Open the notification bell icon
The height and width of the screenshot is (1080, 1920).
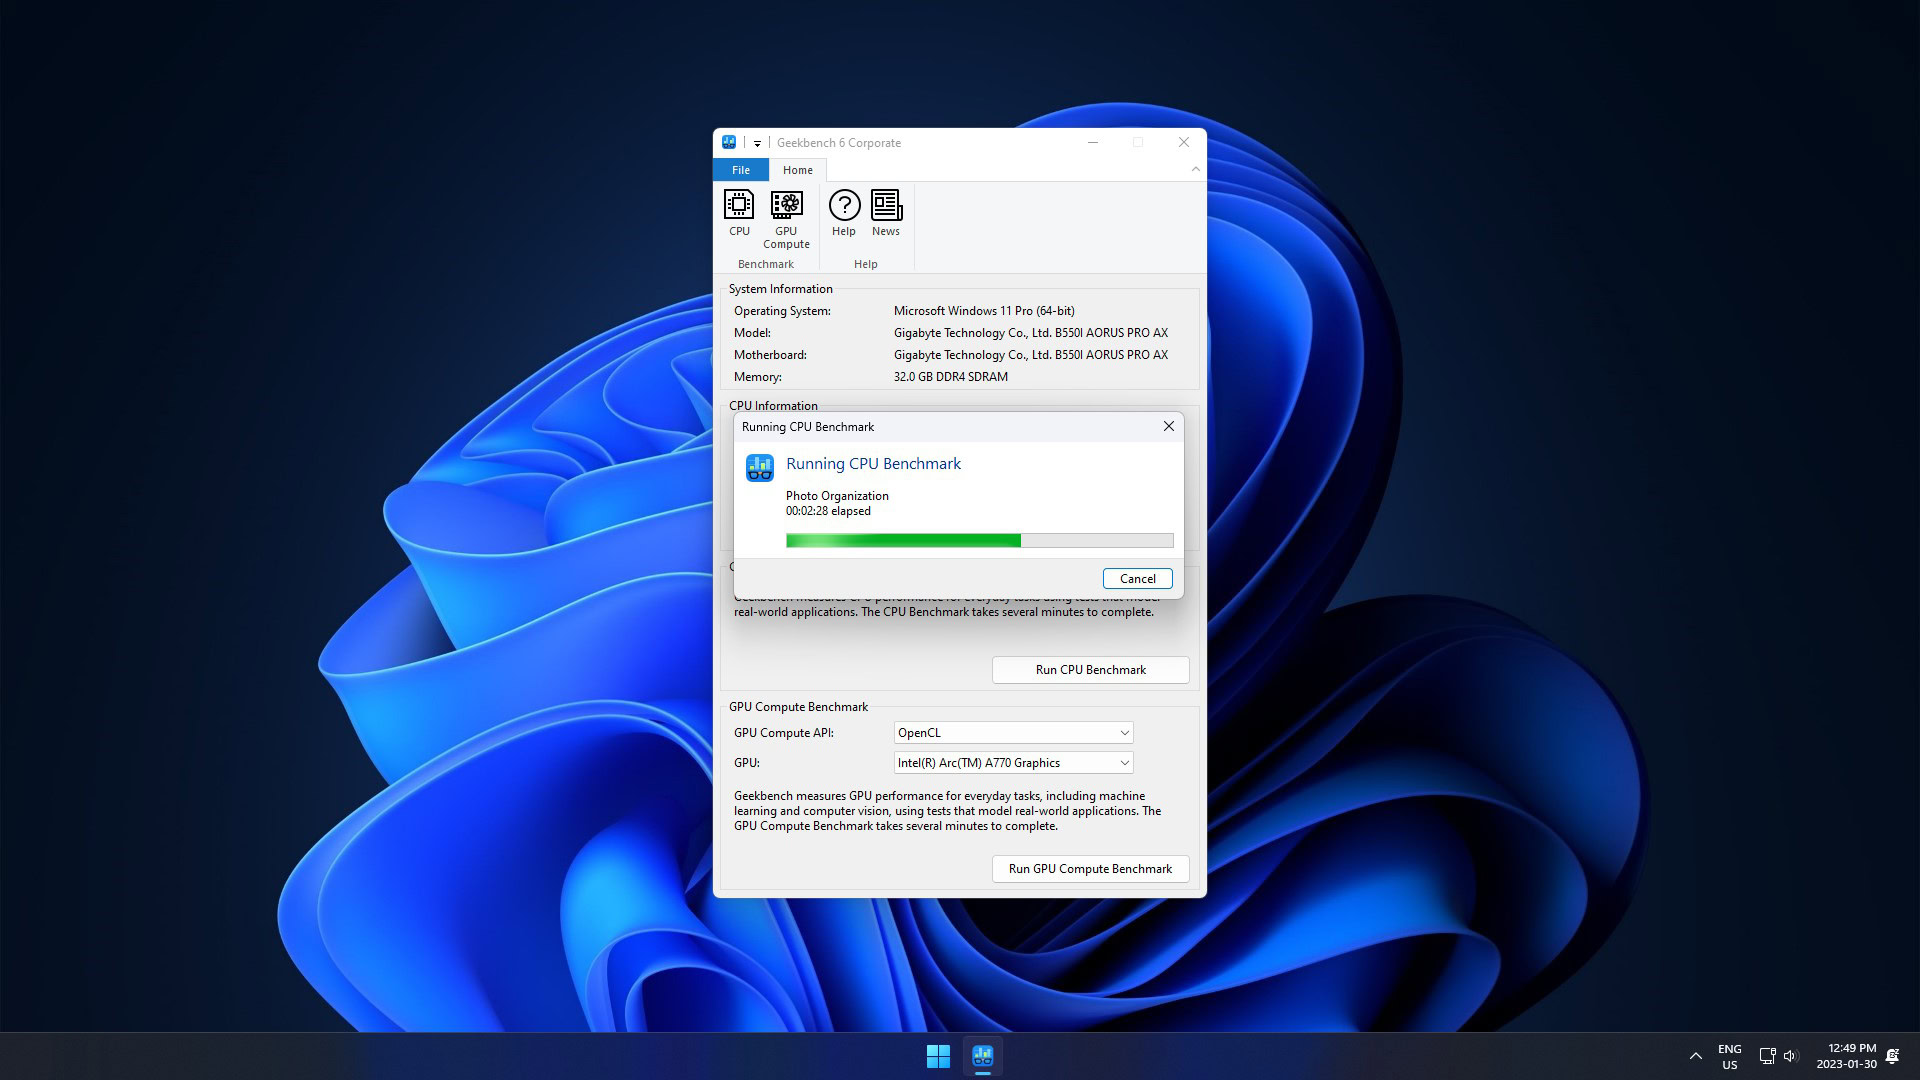(1892, 1056)
